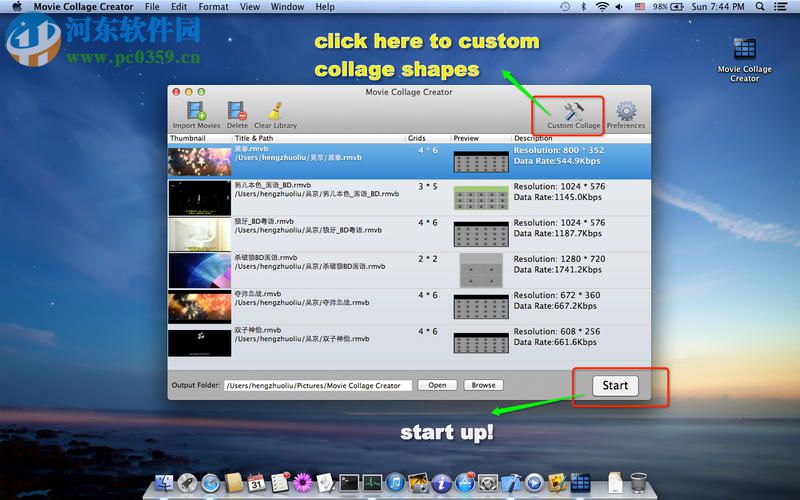Click Movie Collage Creator dock icon
The image size is (800, 500).
tap(580, 482)
